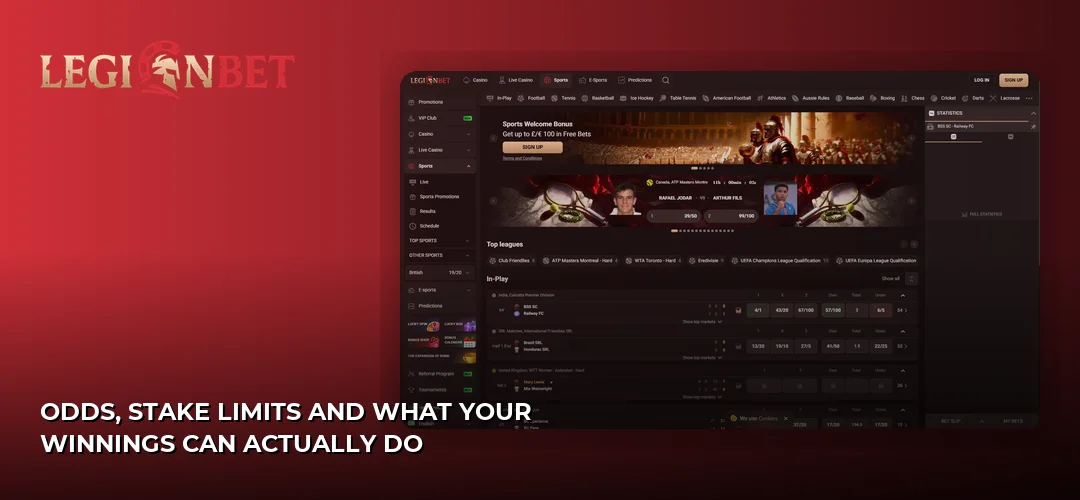The image size is (1080, 500).
Task: Expand the sidebar Casino section
Action: [469, 134]
